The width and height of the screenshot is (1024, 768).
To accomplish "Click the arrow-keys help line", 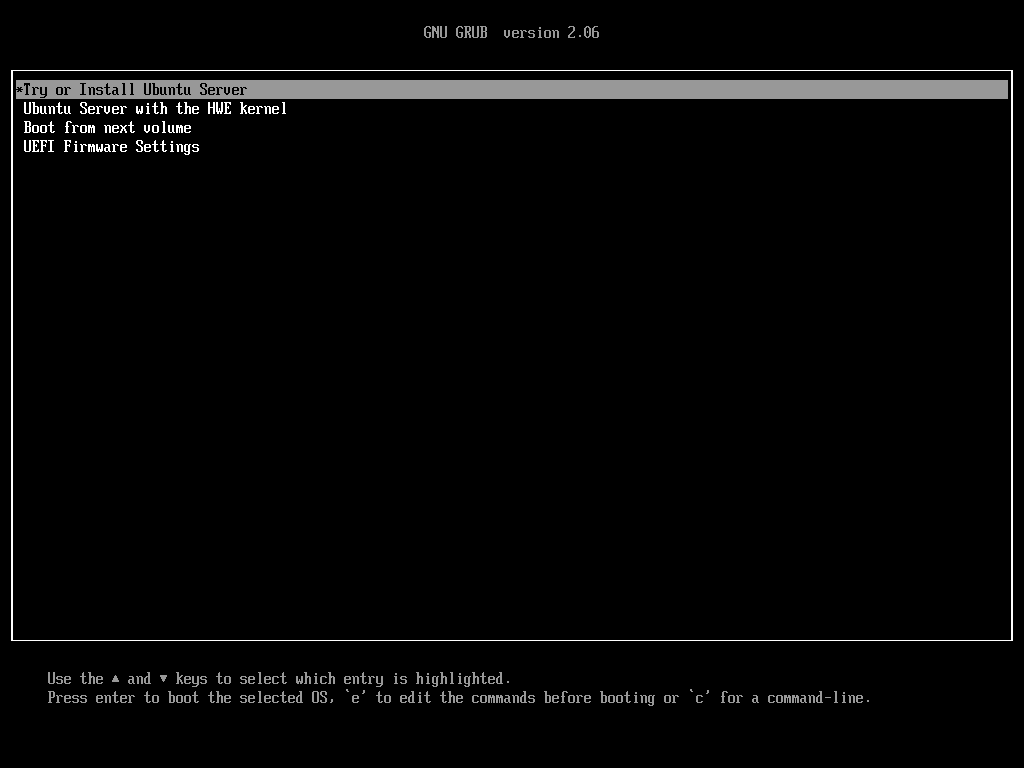I will (x=279, y=679).
